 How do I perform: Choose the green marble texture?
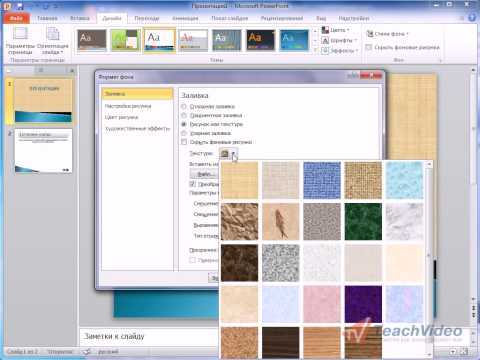363,222
